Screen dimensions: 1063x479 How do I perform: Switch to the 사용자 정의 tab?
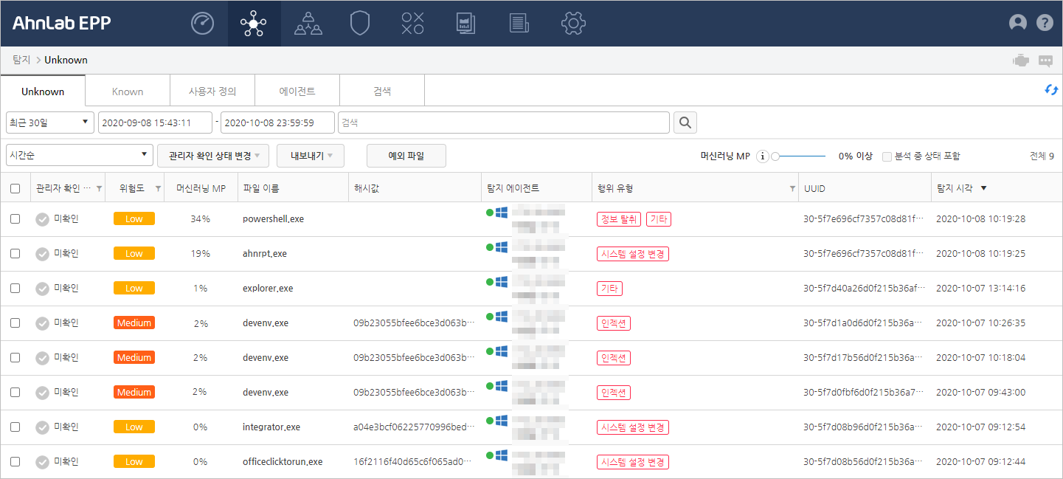point(212,91)
